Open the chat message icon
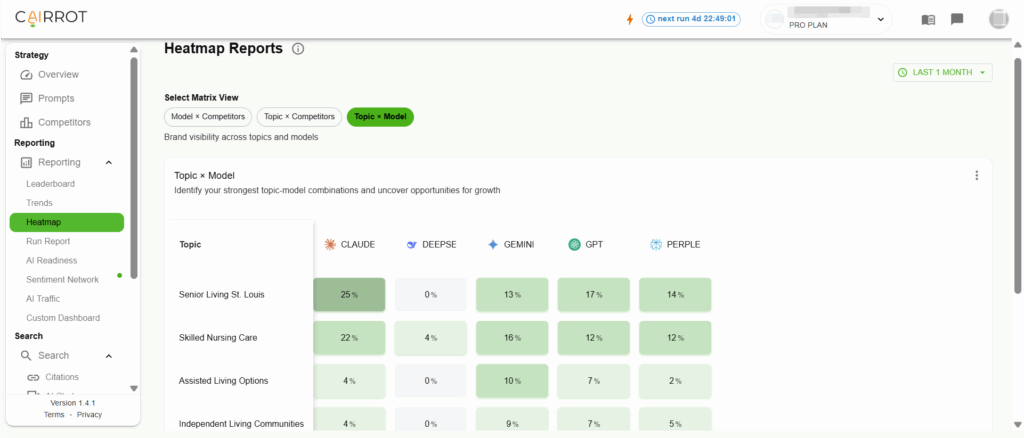 (x=957, y=19)
